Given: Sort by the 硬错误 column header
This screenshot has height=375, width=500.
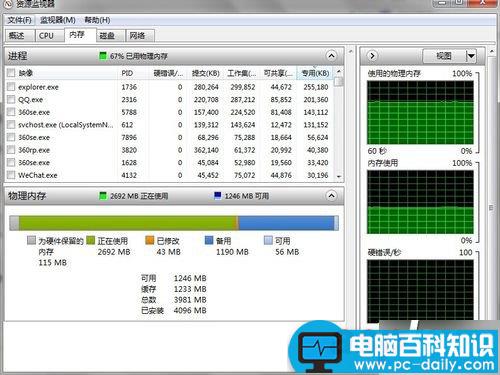Looking at the screenshot, I should (x=168, y=73).
